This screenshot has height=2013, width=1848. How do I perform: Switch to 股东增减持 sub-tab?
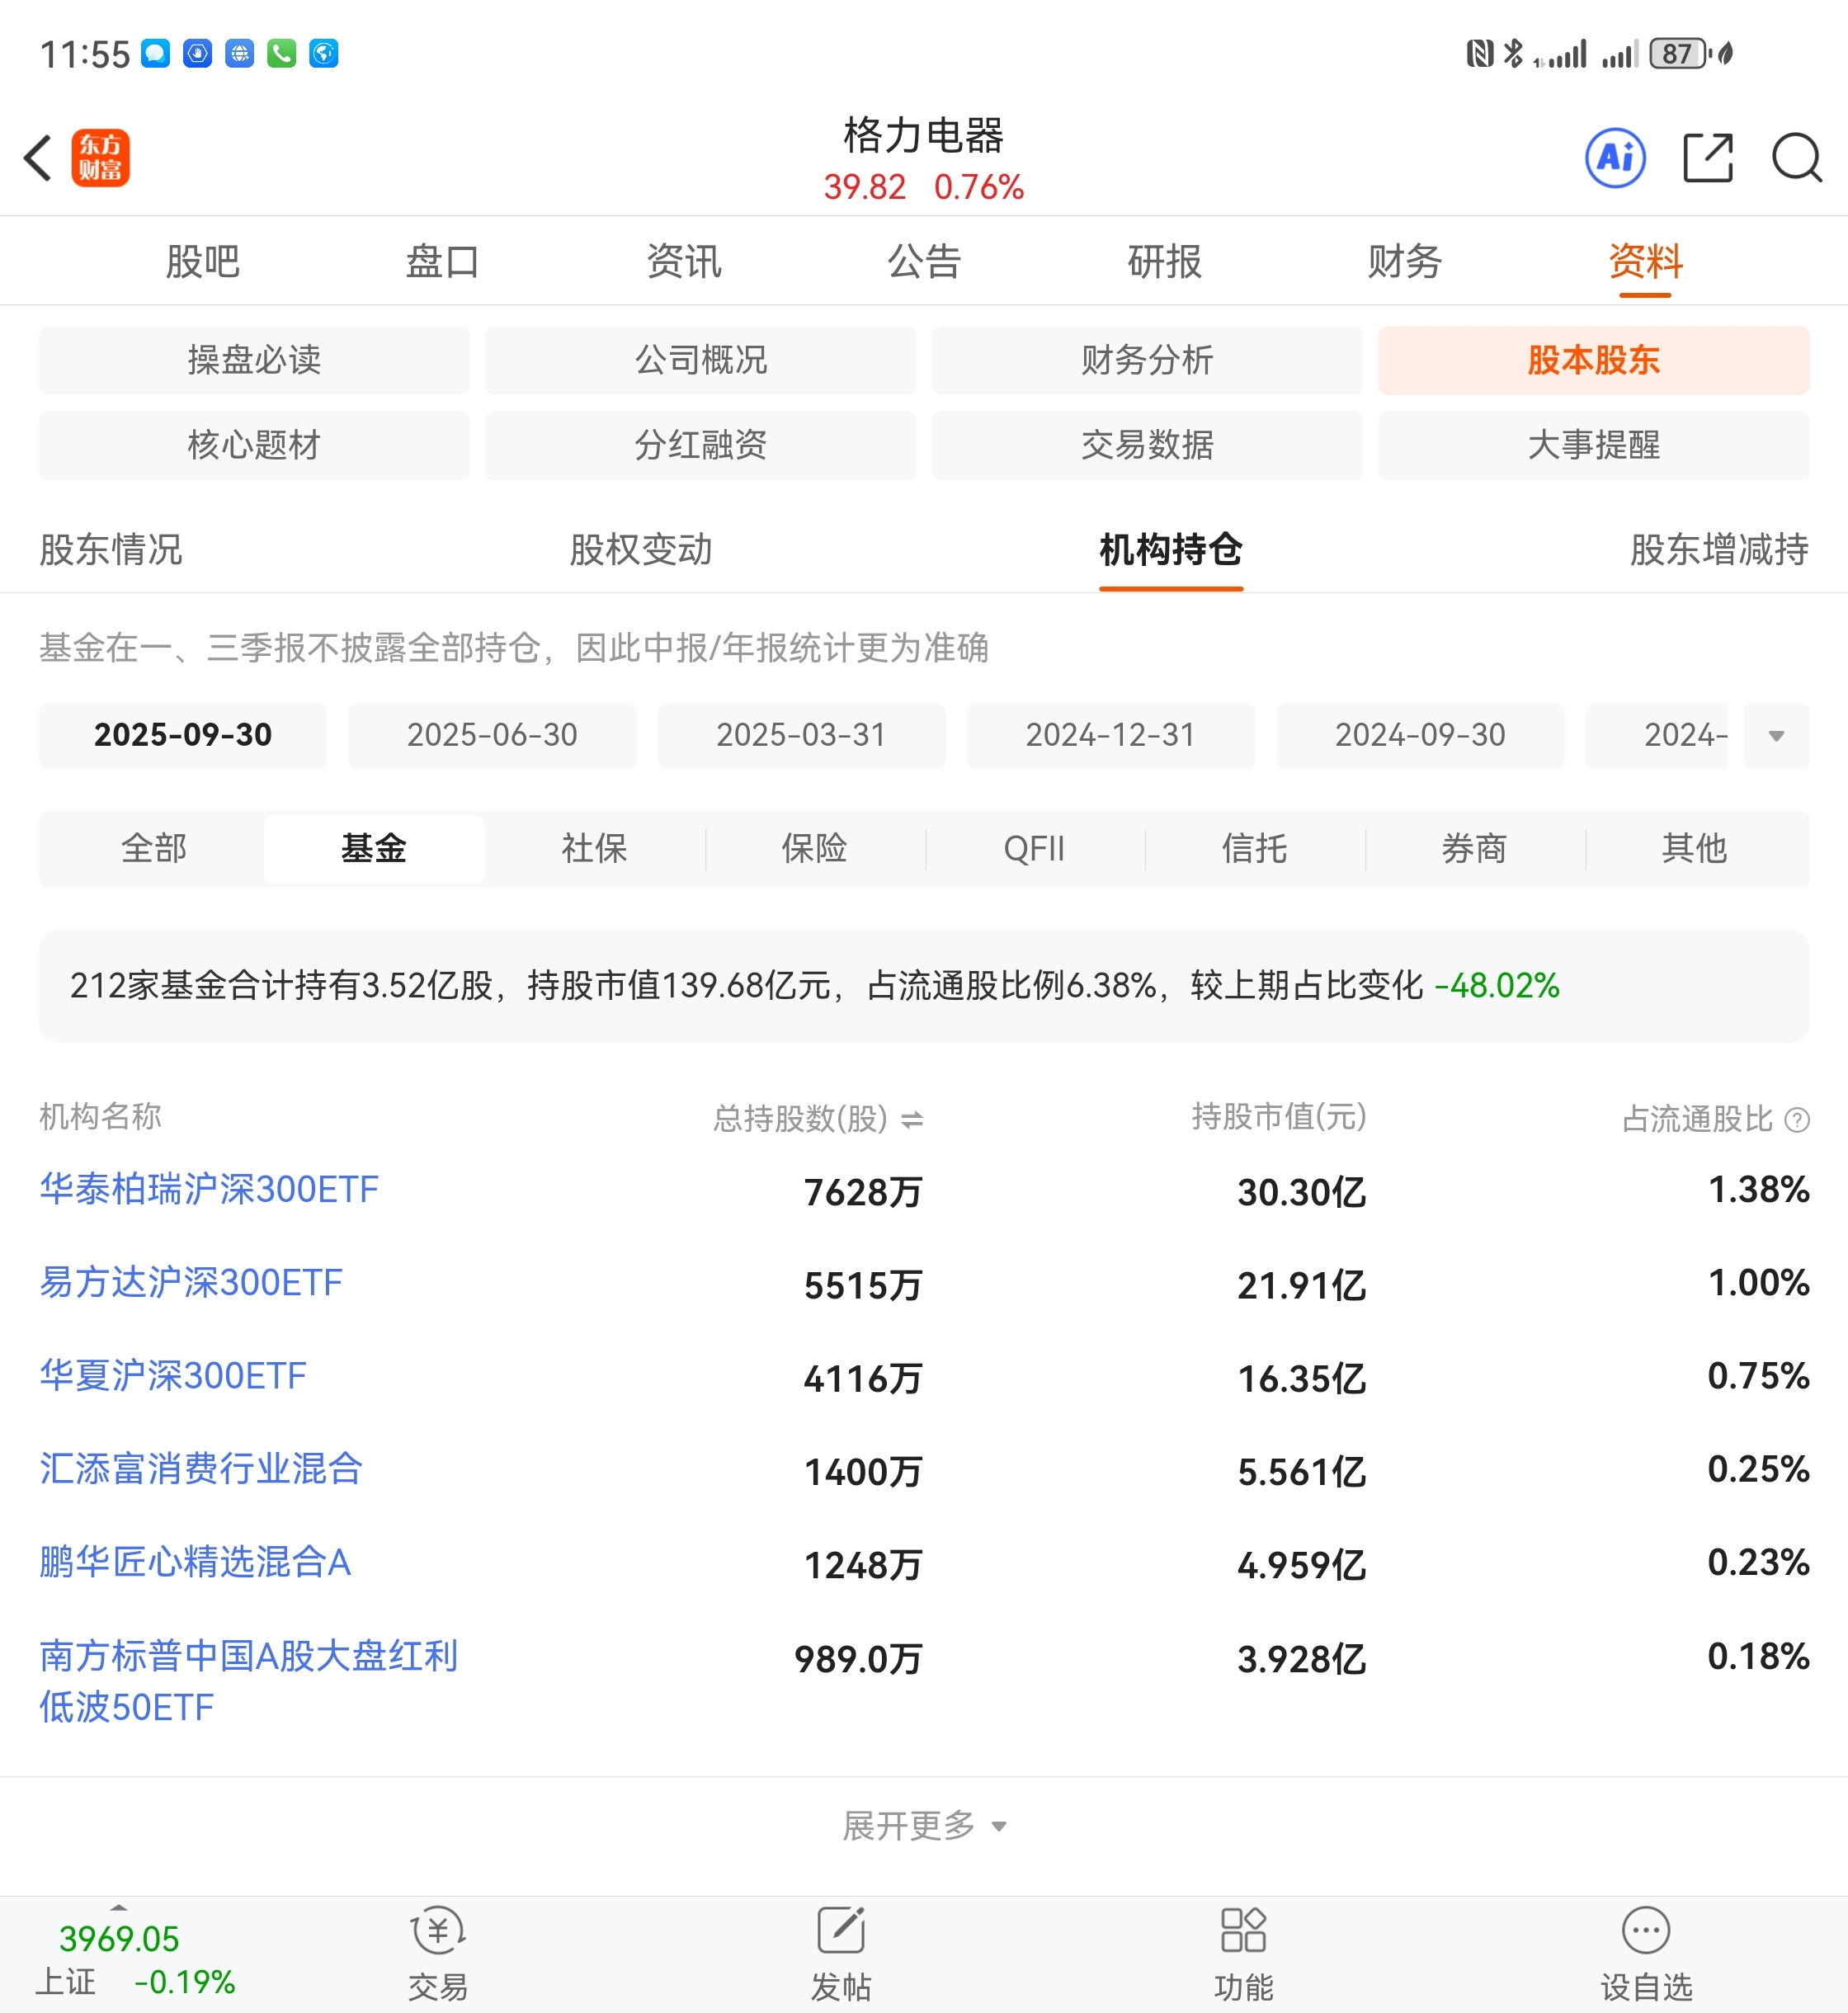pyautogui.click(x=1718, y=550)
